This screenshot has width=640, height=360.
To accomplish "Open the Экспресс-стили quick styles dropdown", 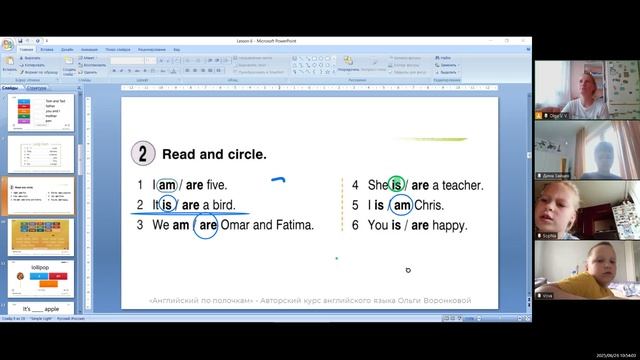I will coord(373,64).
